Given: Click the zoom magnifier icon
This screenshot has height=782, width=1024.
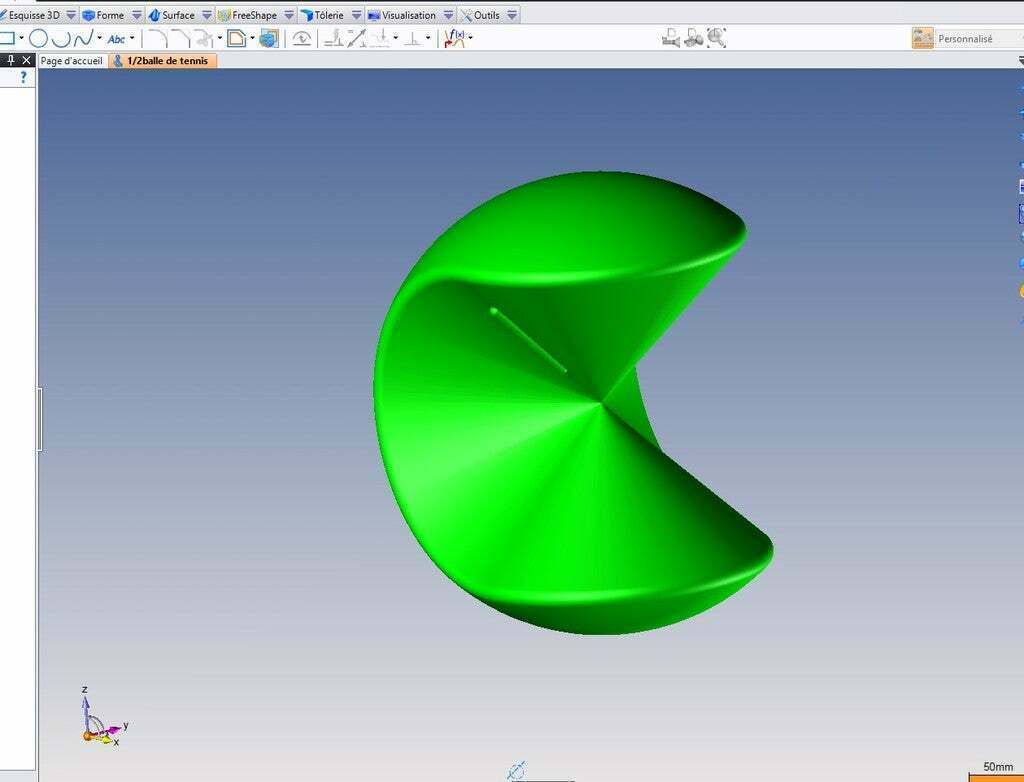Looking at the screenshot, I should 717,38.
